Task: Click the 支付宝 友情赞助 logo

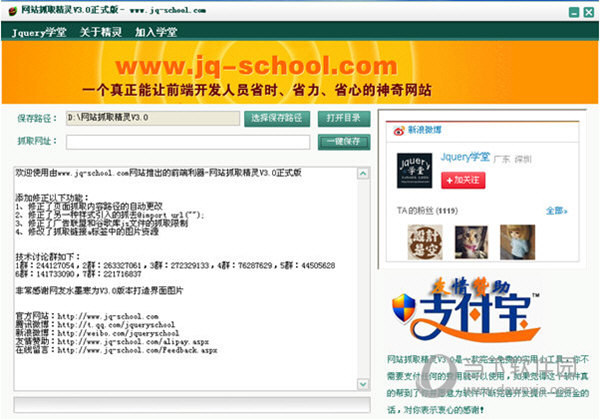Action: pyautogui.click(x=466, y=311)
